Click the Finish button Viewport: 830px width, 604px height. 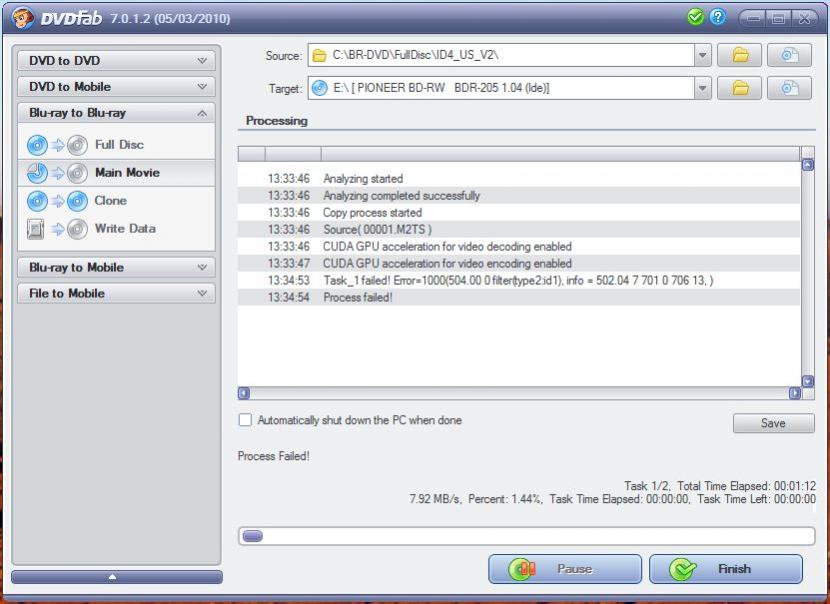coord(726,569)
